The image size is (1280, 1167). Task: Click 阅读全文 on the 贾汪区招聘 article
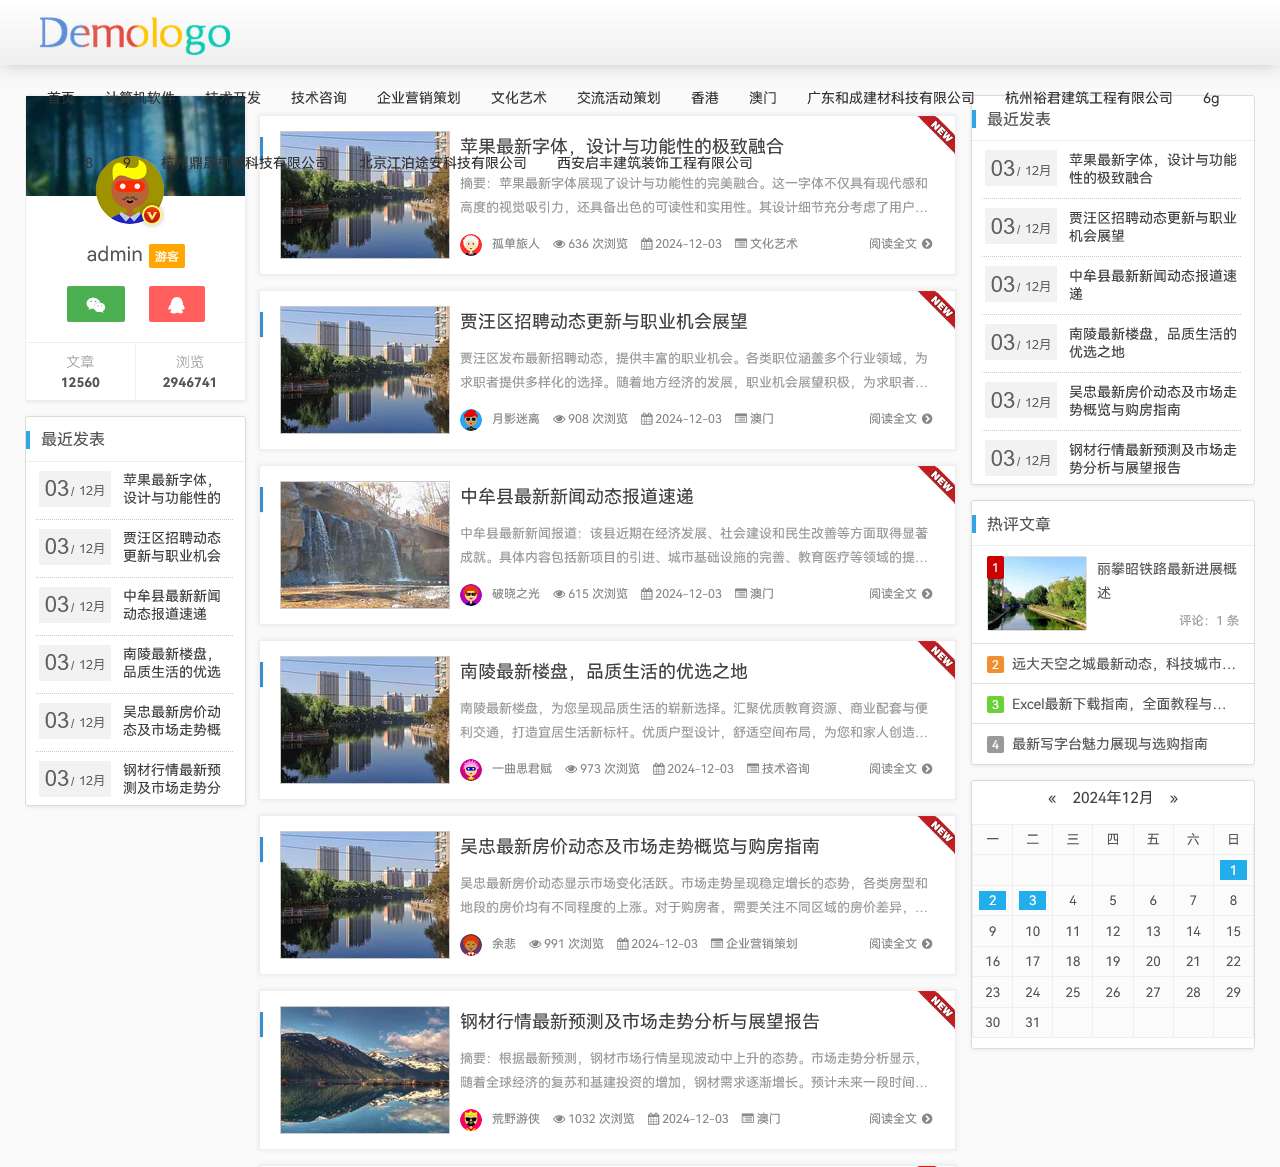[x=892, y=419]
